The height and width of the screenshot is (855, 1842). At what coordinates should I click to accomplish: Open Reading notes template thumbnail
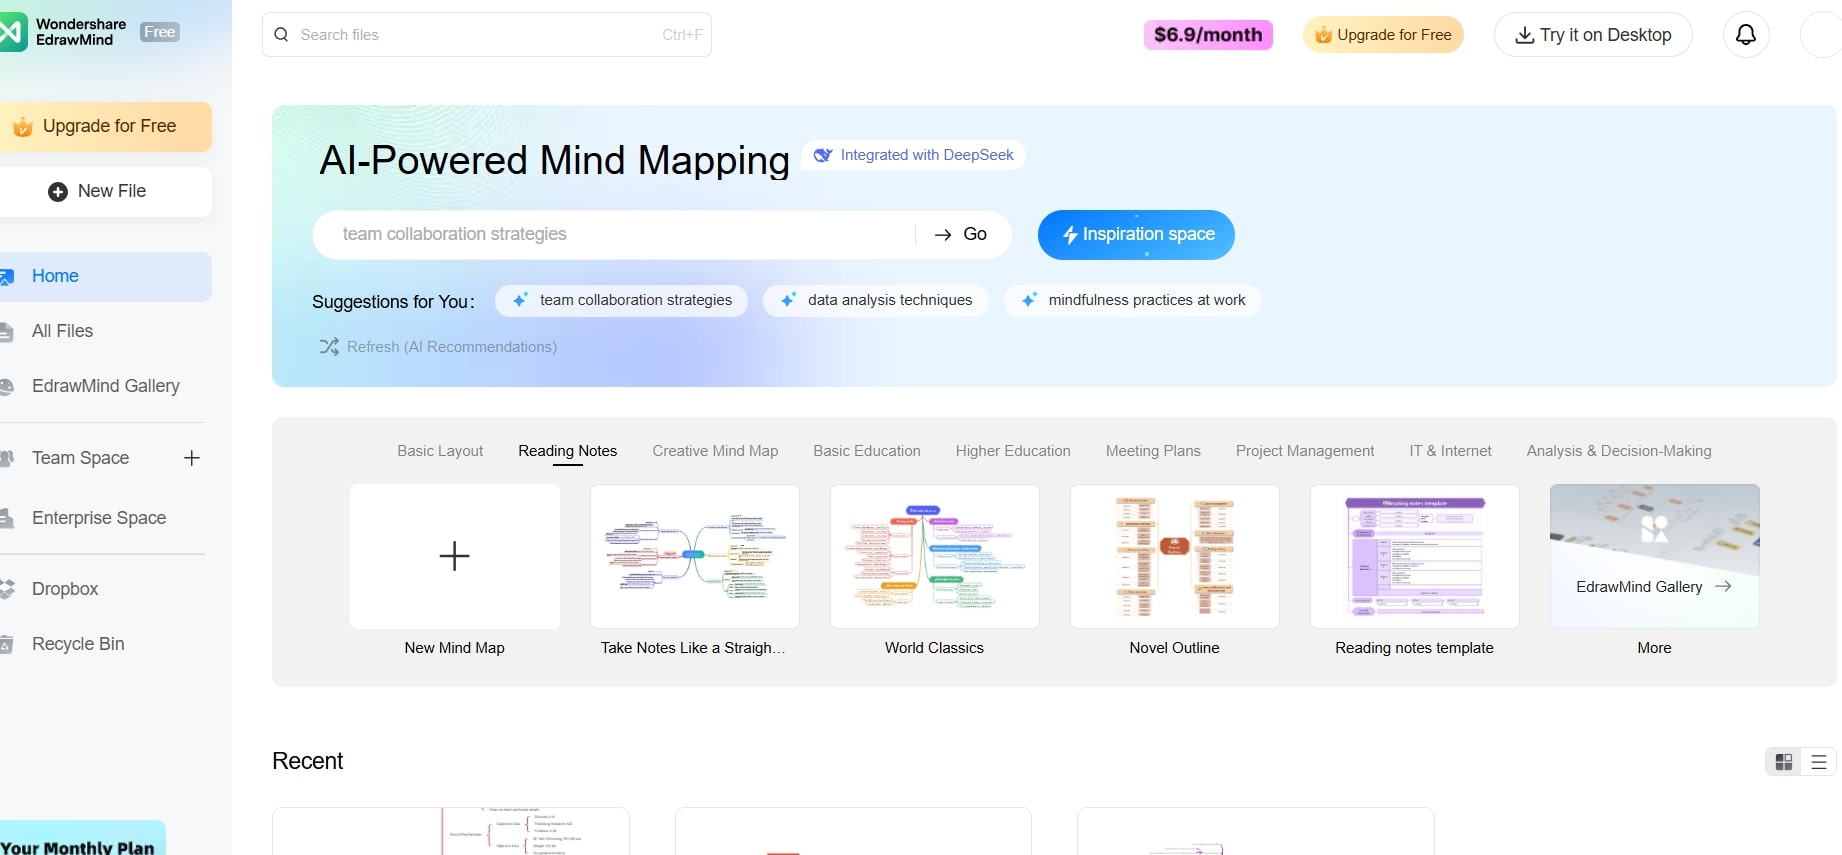tap(1415, 557)
